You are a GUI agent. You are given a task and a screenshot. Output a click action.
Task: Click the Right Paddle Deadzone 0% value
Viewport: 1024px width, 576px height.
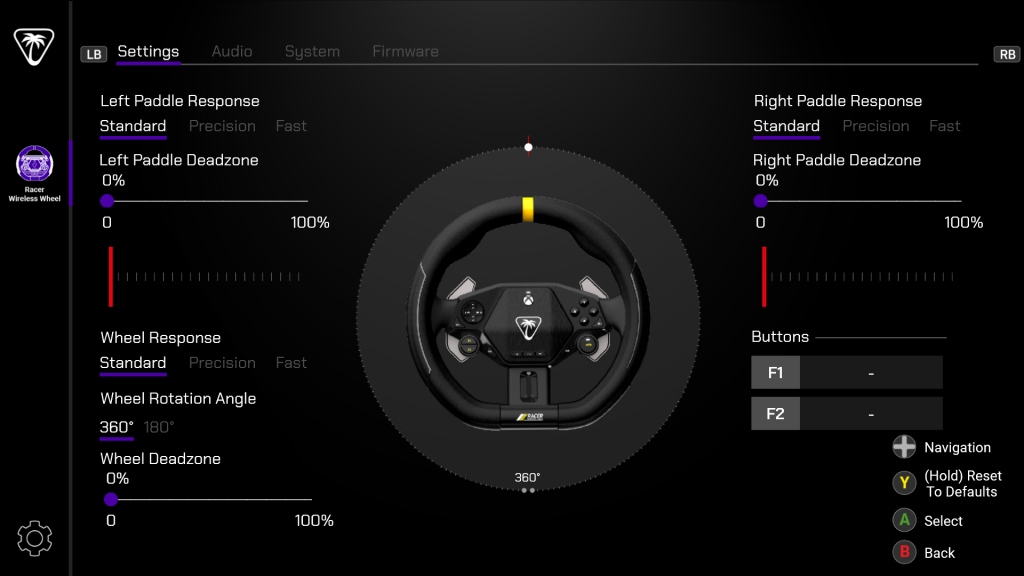point(767,180)
